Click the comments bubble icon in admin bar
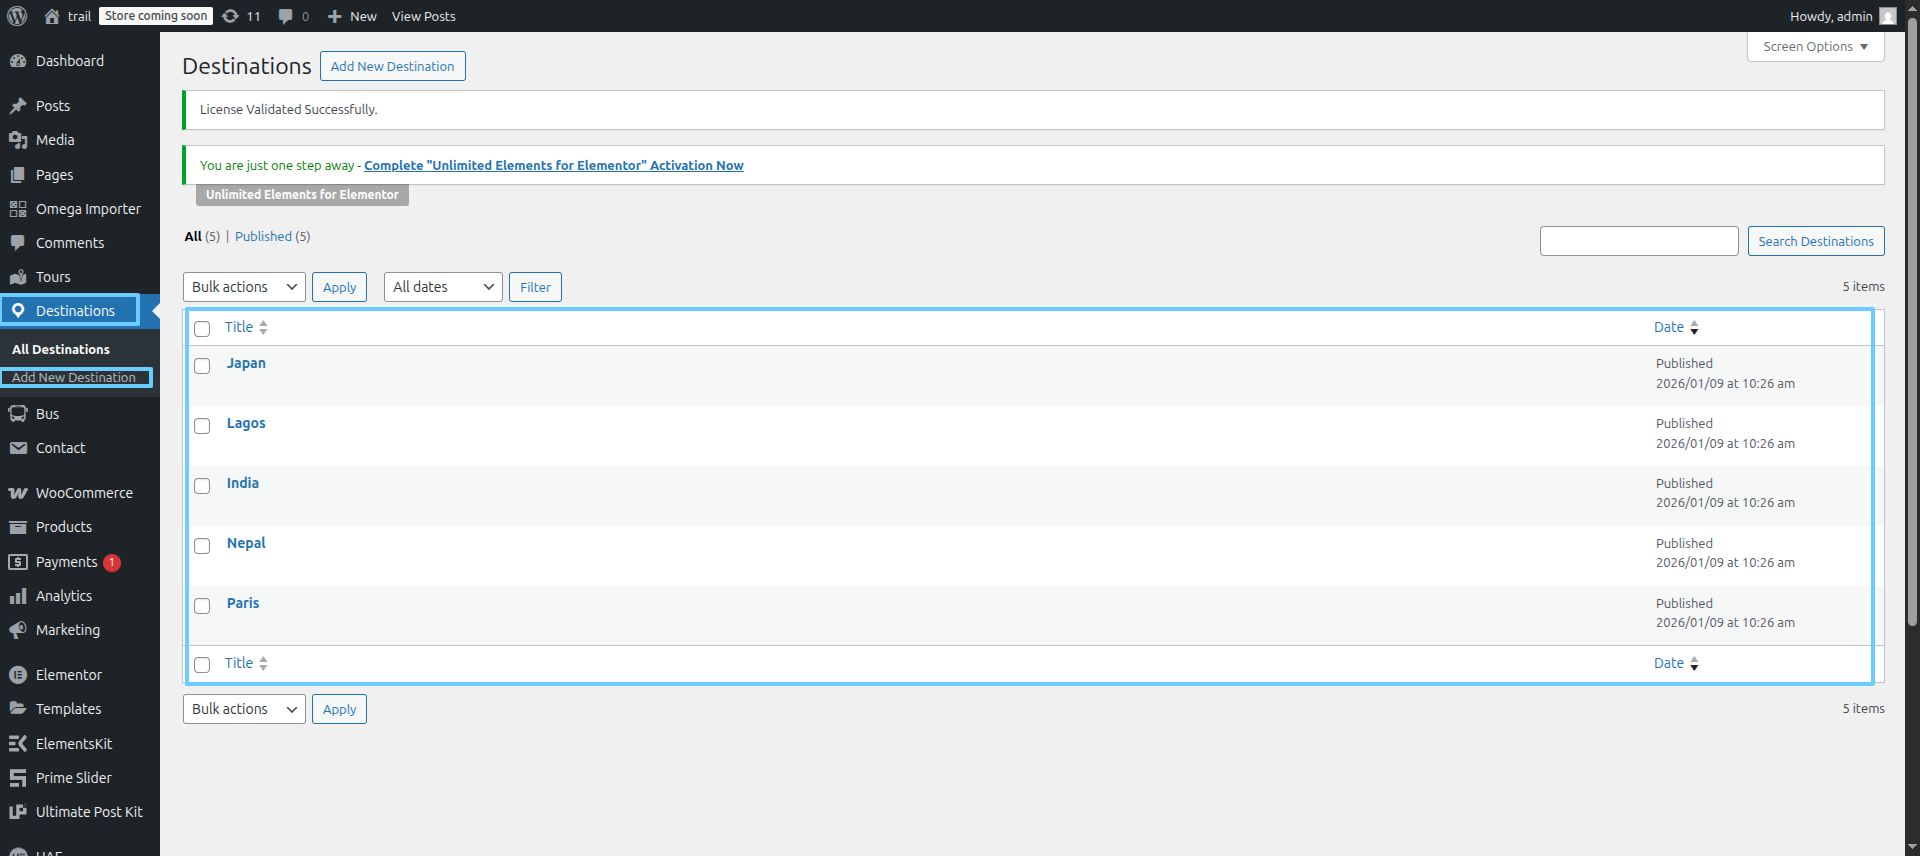The width and height of the screenshot is (1920, 856). point(286,16)
